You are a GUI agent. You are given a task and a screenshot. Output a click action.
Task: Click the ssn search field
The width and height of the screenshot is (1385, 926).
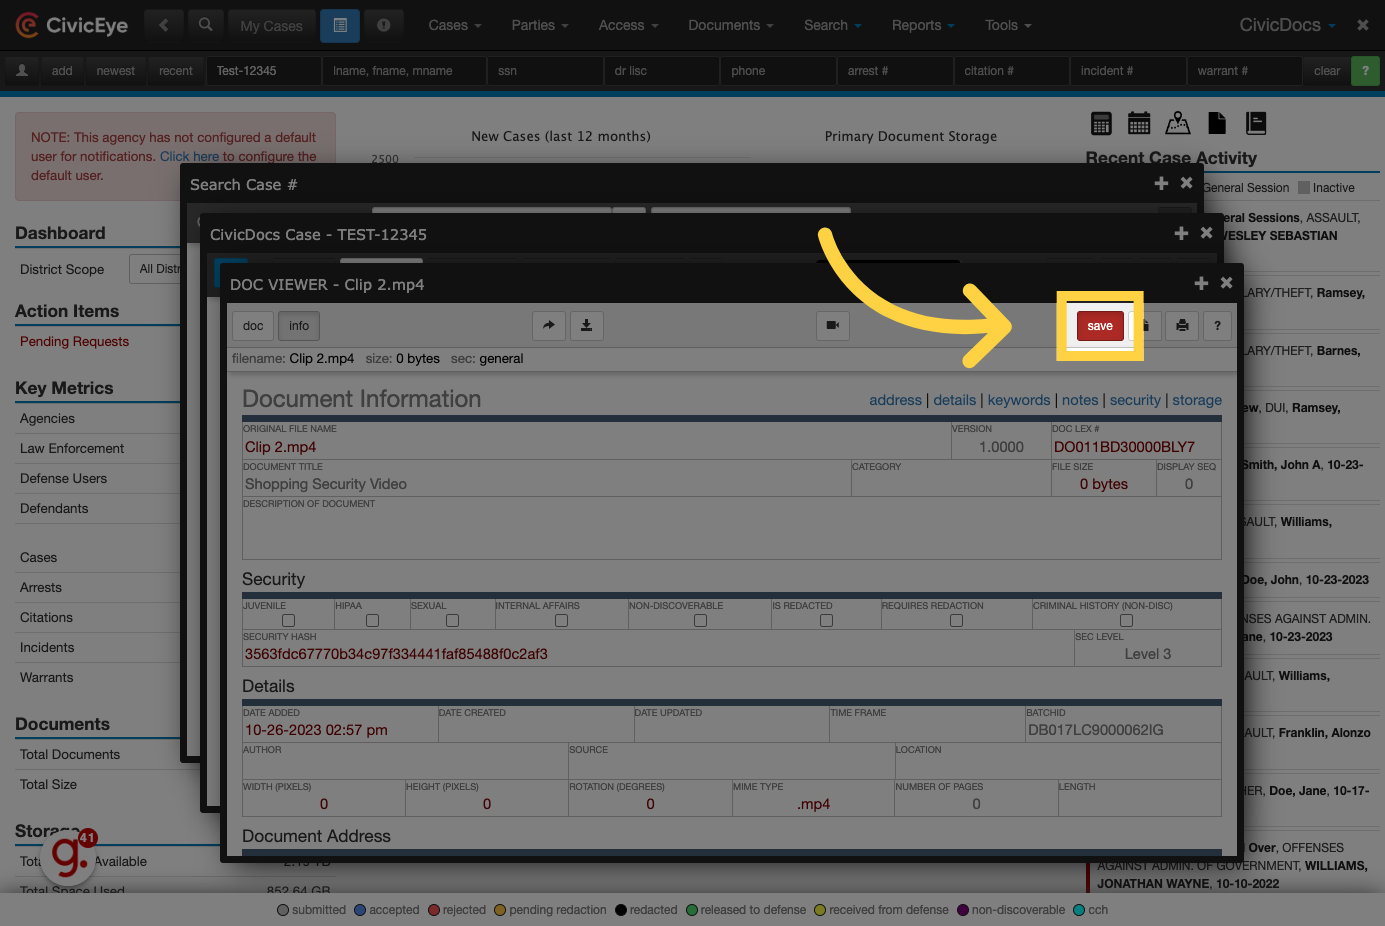544,71
